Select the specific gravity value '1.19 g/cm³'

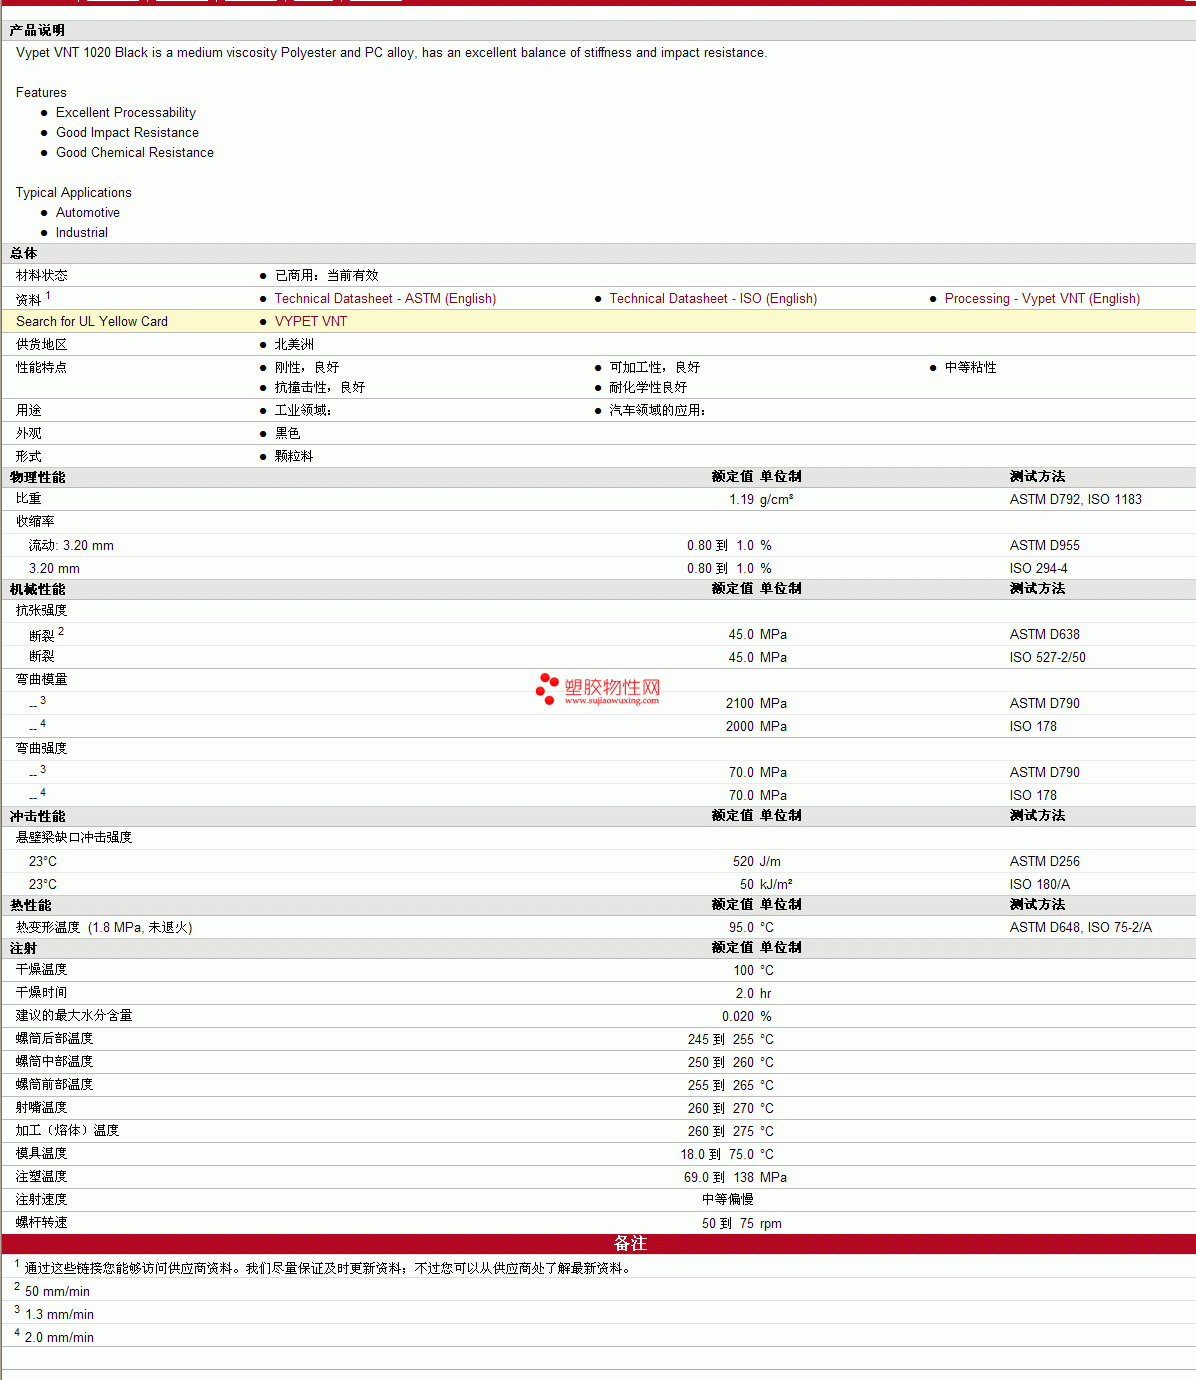tap(761, 499)
